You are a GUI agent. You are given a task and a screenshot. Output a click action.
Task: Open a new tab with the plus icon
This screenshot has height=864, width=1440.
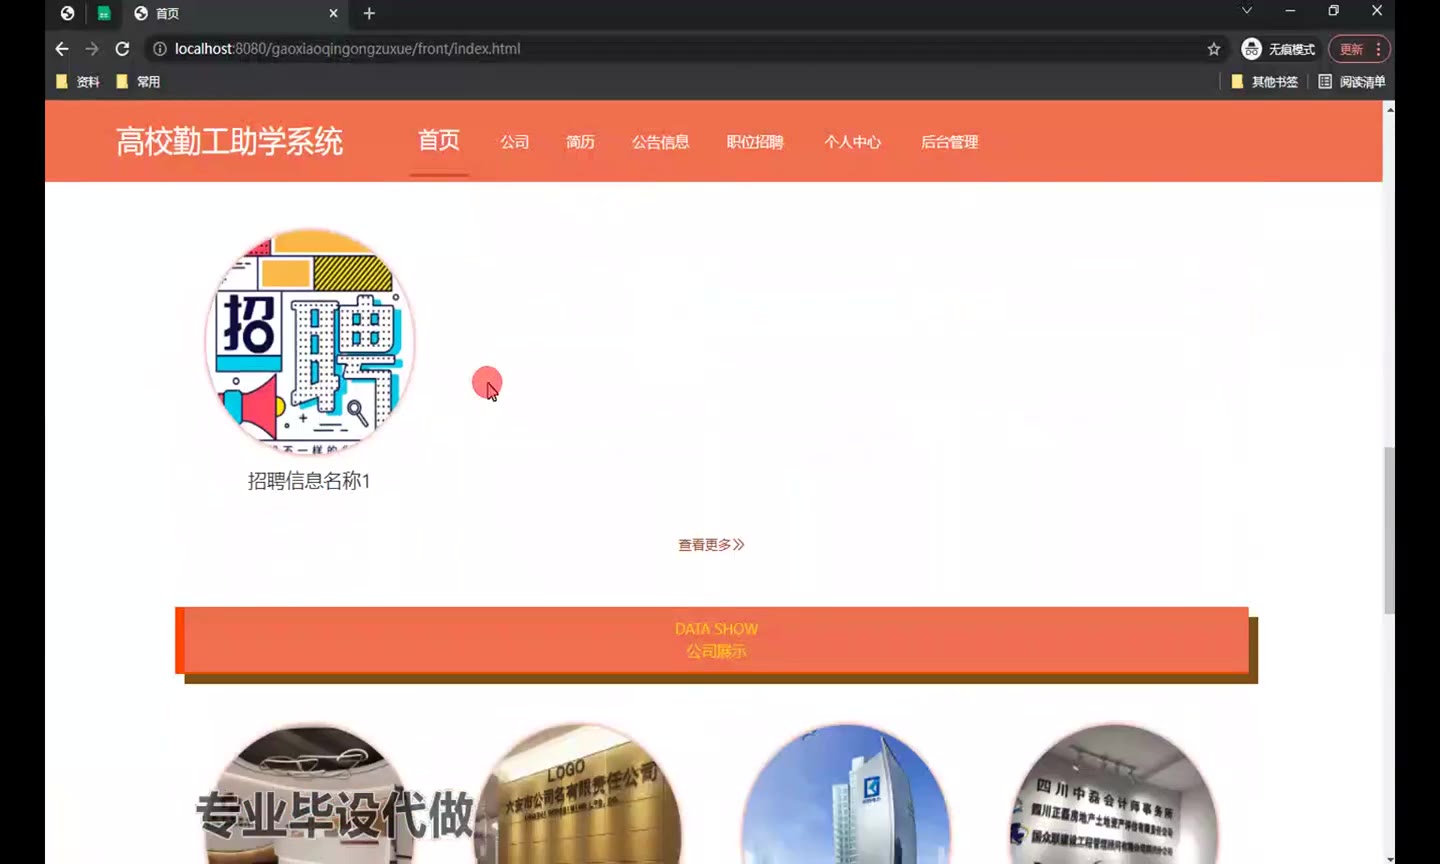369,13
